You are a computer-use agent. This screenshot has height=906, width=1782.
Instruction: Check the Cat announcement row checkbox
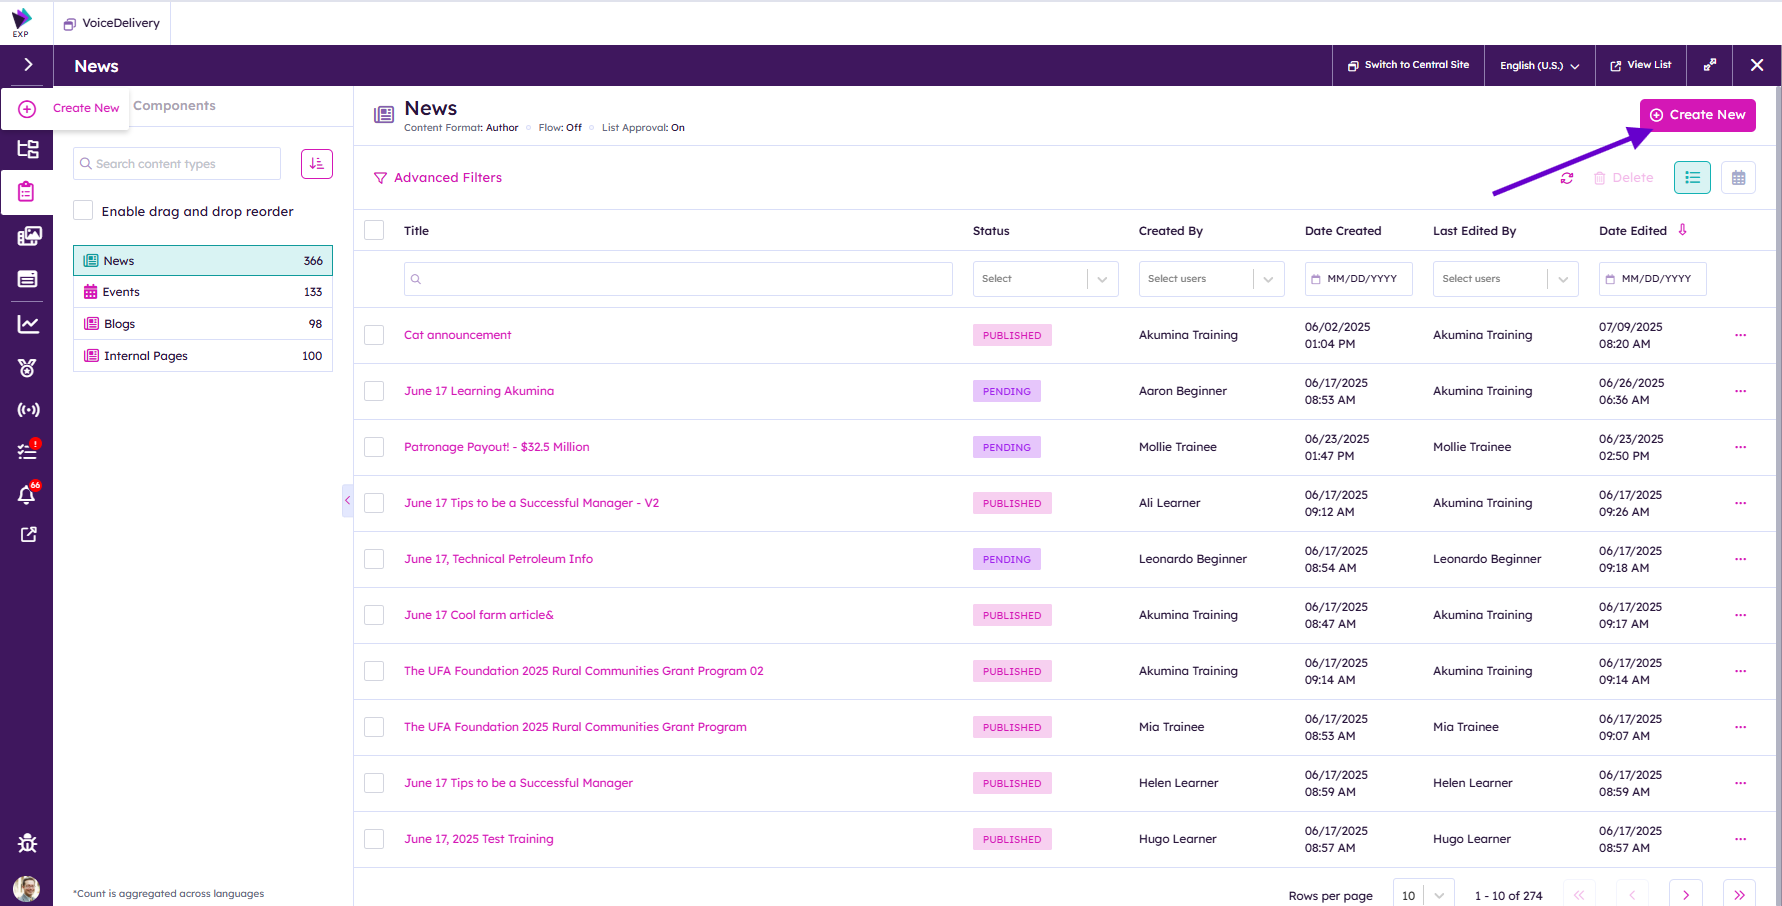(x=374, y=335)
